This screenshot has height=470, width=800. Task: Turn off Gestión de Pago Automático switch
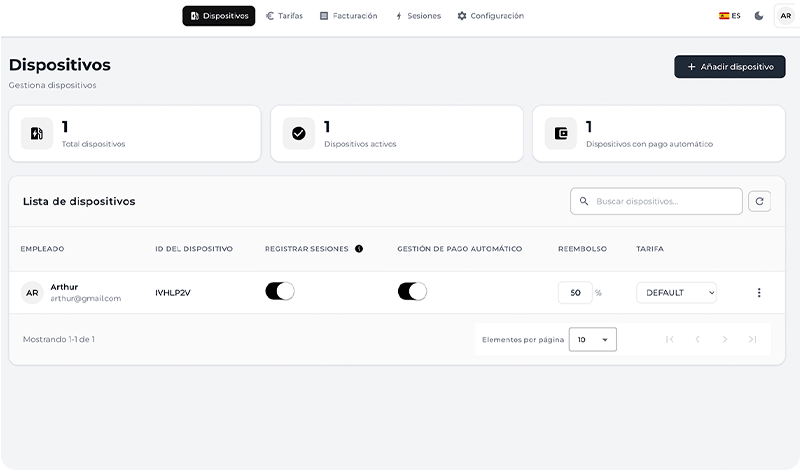412,291
